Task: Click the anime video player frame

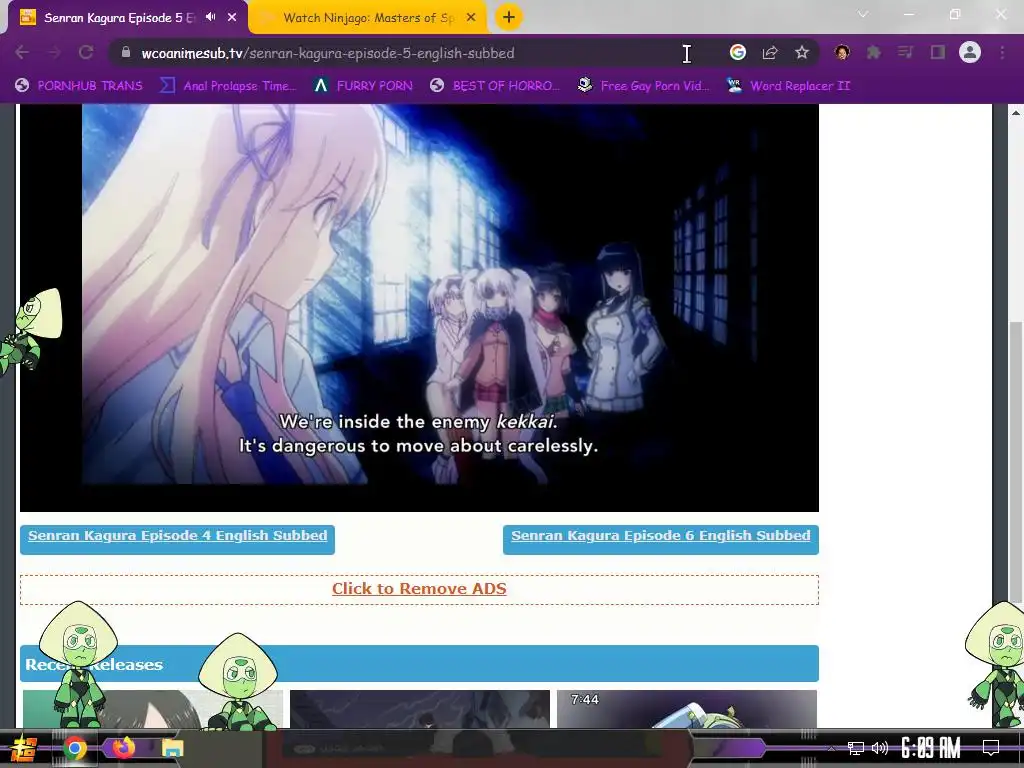Action: point(419,307)
